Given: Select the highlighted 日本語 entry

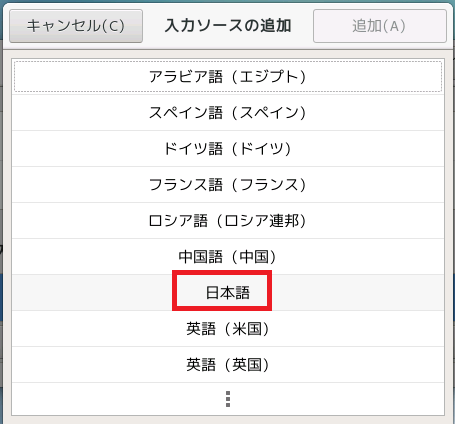Looking at the screenshot, I should pos(228,293).
